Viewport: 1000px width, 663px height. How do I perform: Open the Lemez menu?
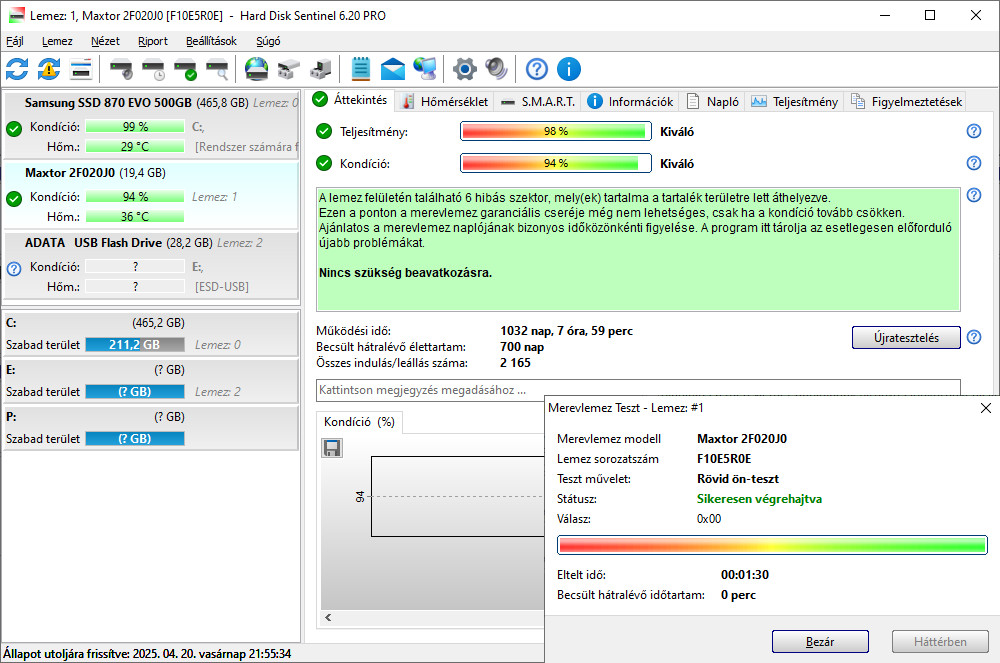57,41
